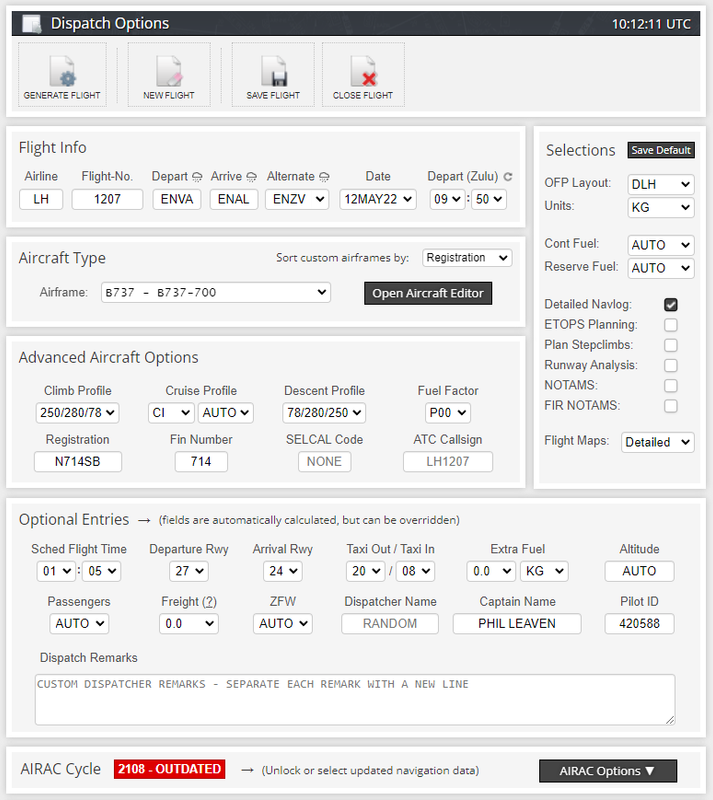Click the 2108 - OUTDATED AIRAC badge
This screenshot has width=713, height=800.
[x=169, y=769]
